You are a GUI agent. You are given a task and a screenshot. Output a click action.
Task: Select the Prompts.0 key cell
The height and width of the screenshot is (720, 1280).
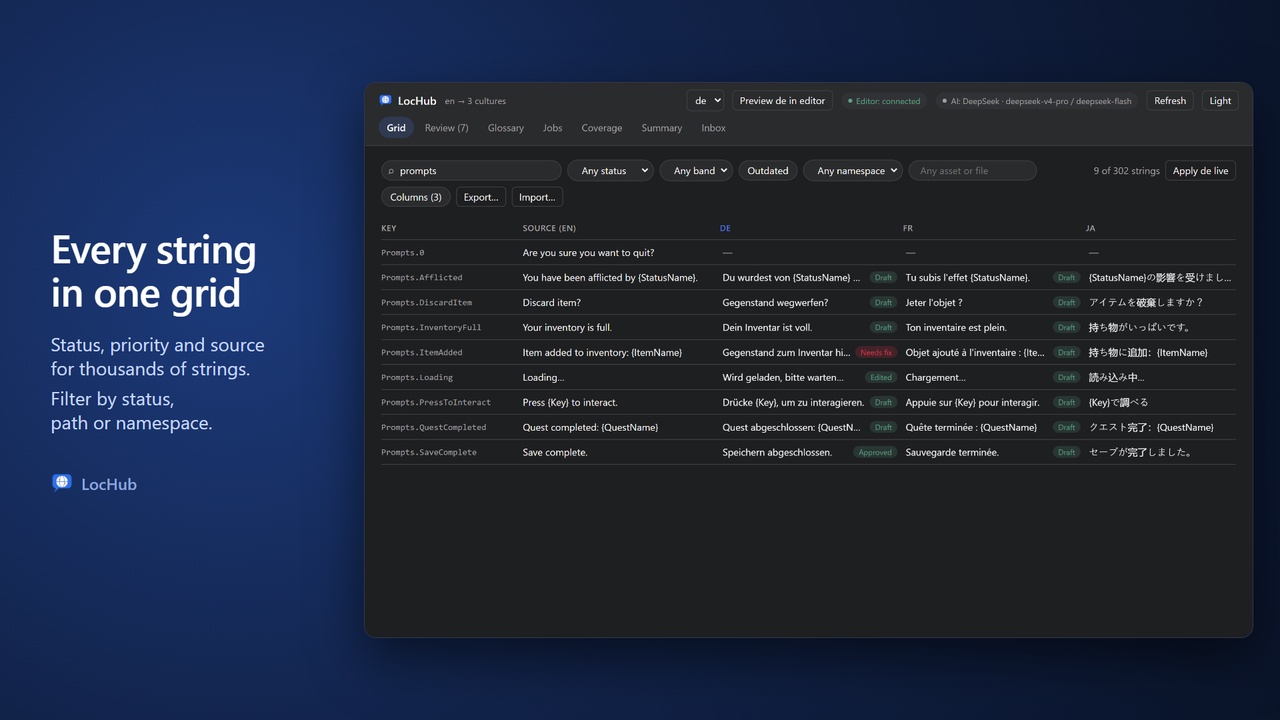403,253
